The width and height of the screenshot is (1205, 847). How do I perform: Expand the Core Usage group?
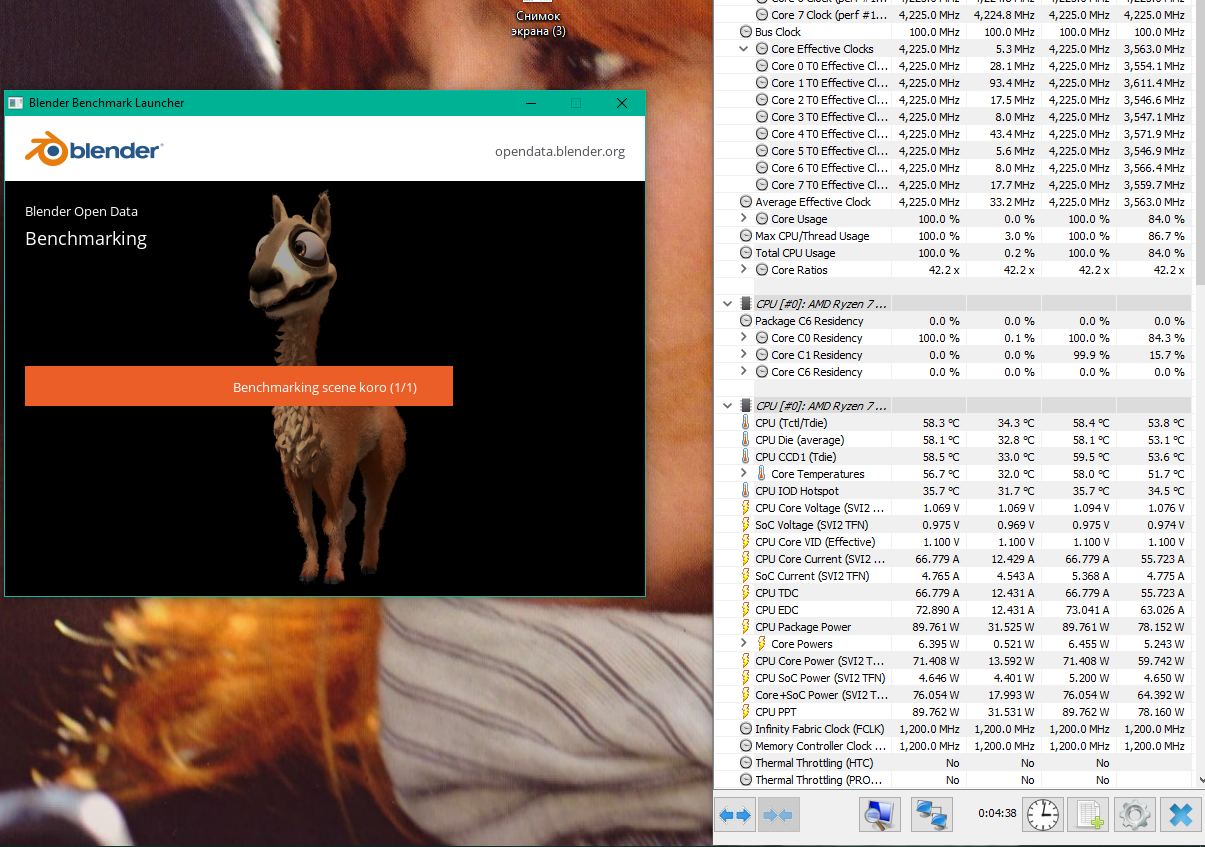[x=743, y=219]
